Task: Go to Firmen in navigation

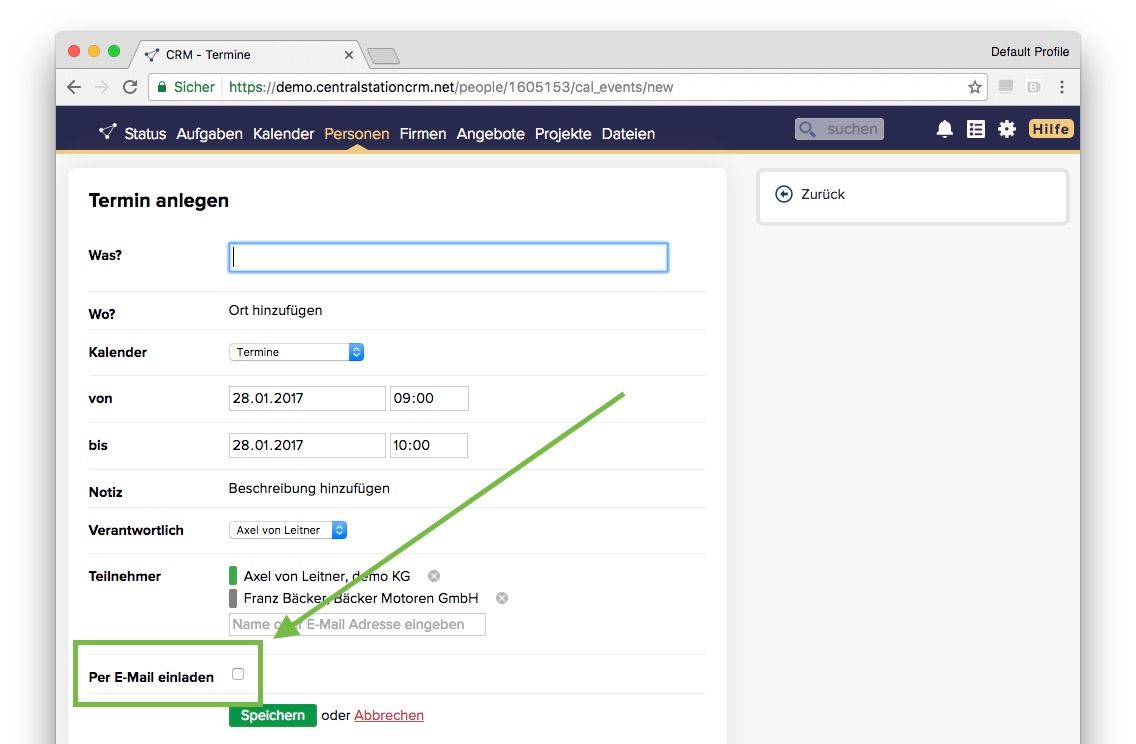Action: tap(422, 134)
